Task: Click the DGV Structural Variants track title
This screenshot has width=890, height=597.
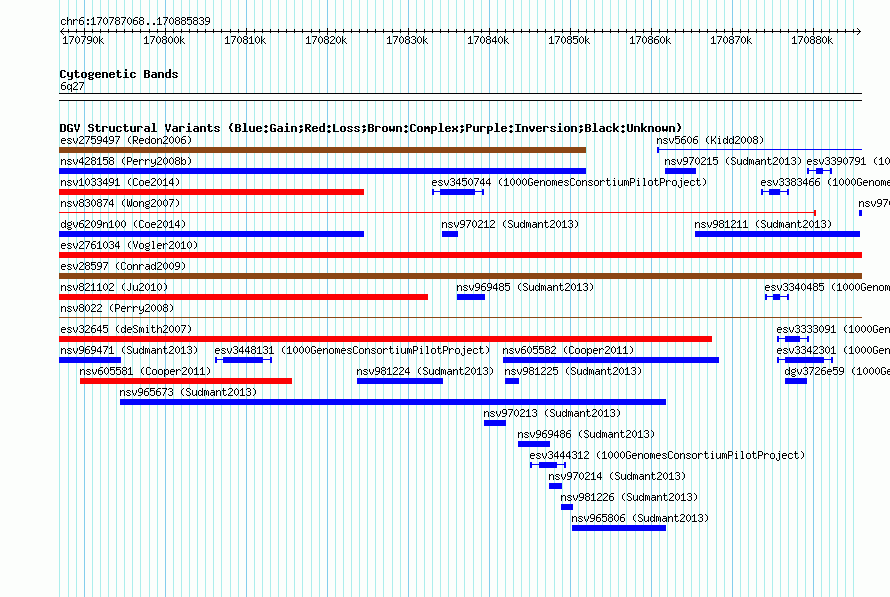Action: [371, 128]
